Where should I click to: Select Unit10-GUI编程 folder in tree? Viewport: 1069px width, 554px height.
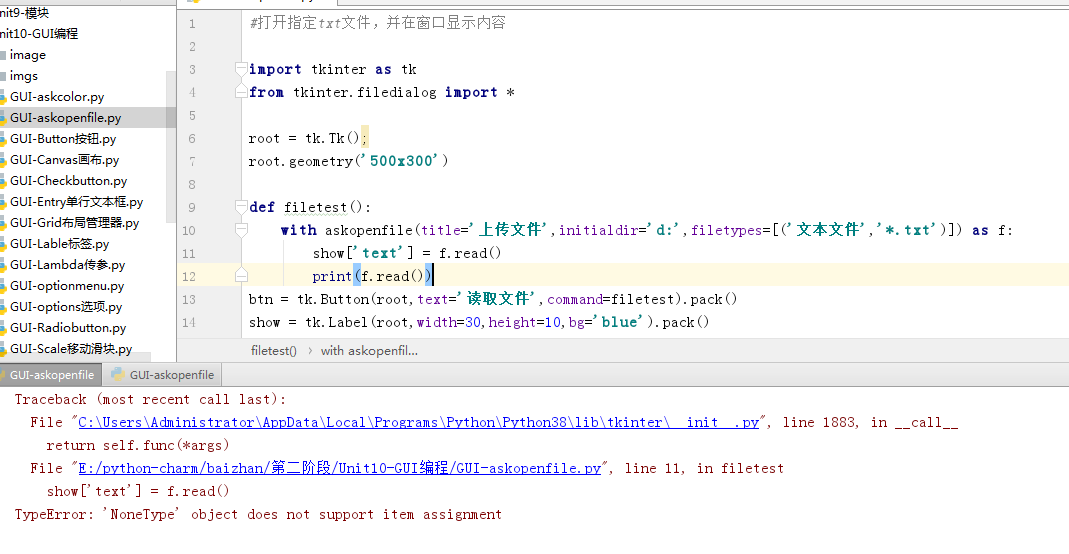[x=39, y=33]
